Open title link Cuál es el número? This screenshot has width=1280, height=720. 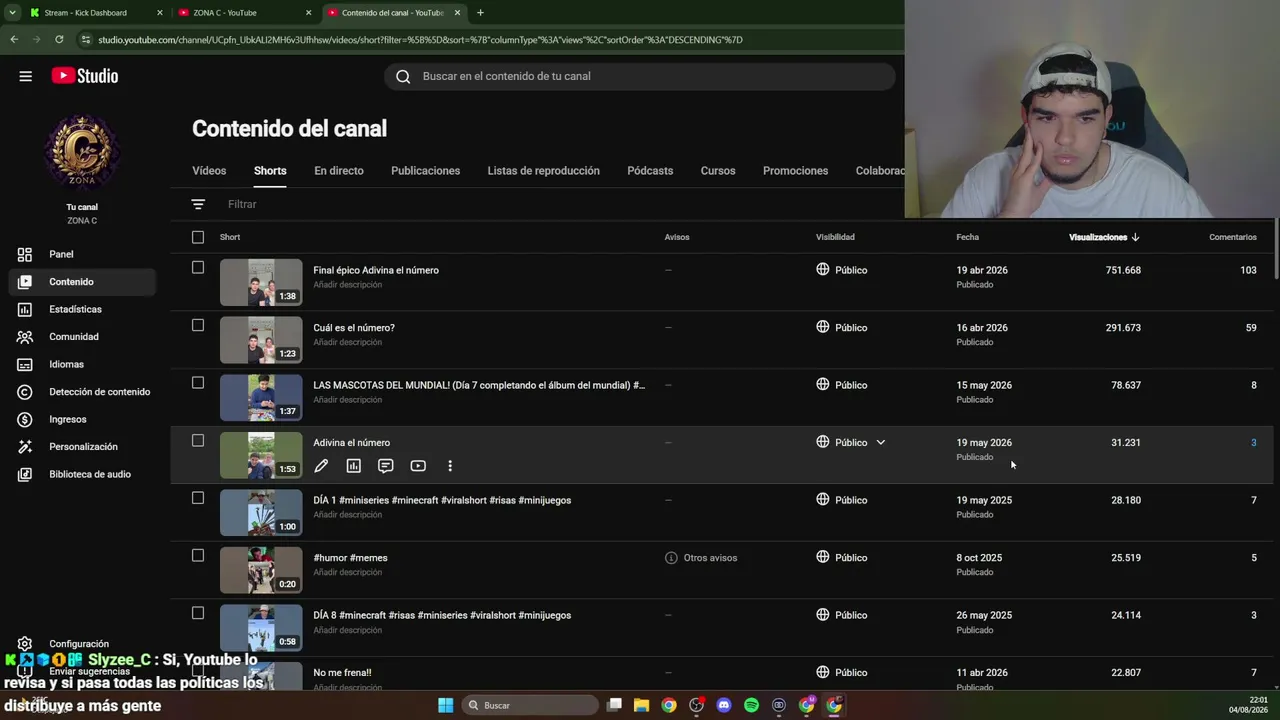click(354, 328)
